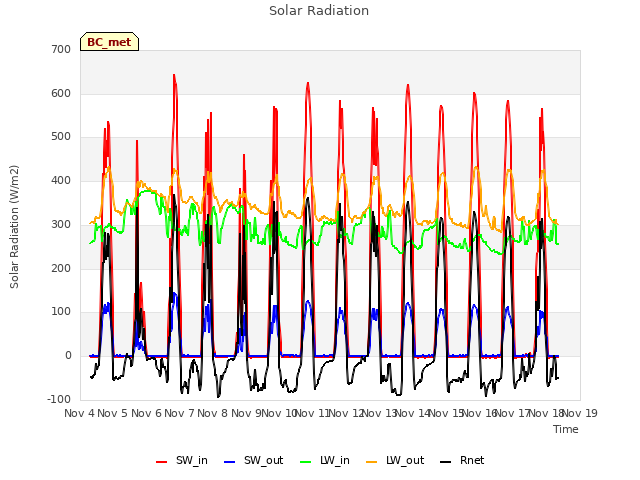Screen dimensions: 640x480
Task: Click the LW_out legend label
Action: pyautogui.click(x=405, y=460)
